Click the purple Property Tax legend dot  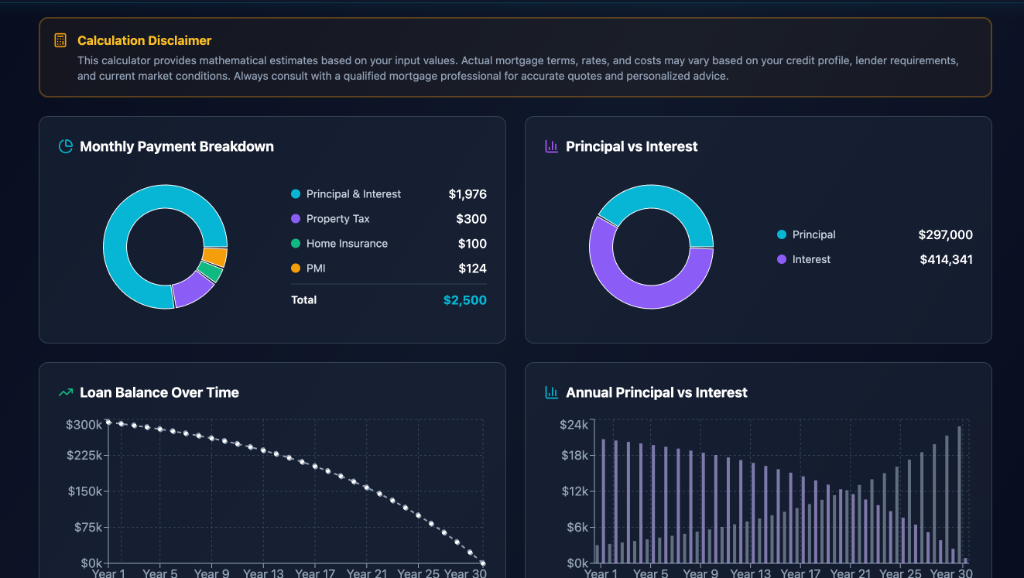295,219
